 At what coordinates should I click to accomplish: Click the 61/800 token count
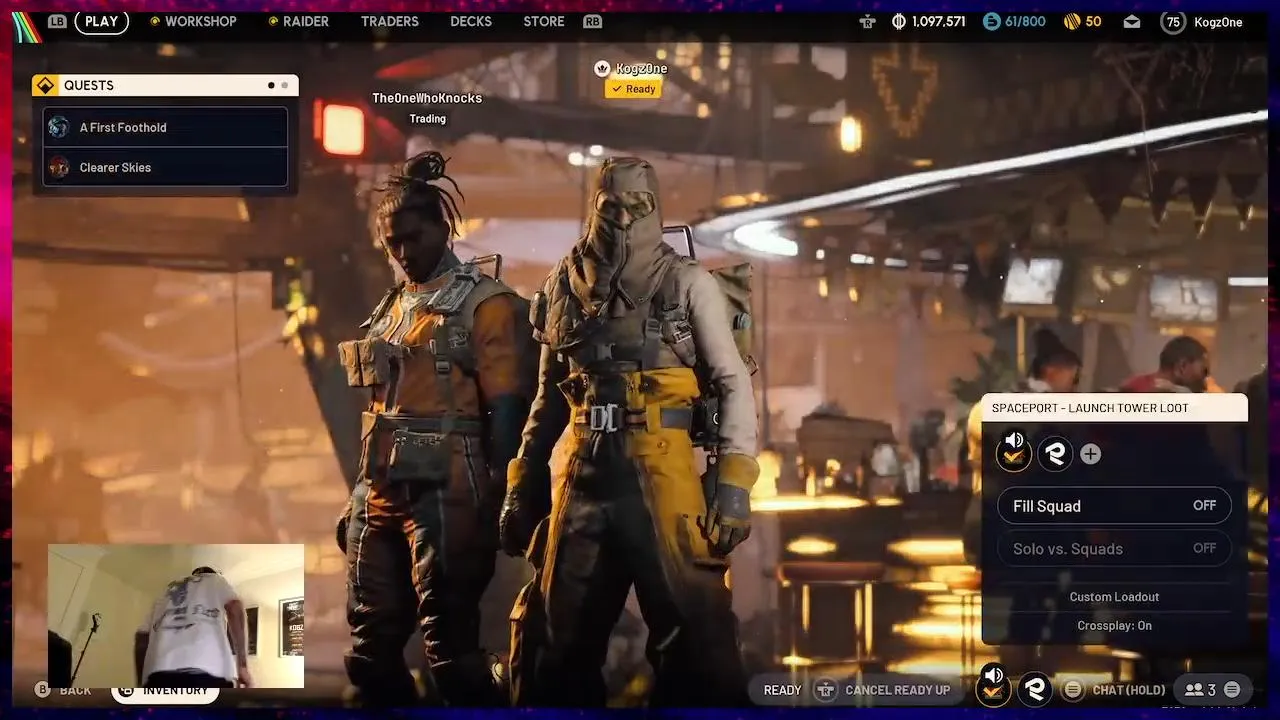coord(1025,21)
